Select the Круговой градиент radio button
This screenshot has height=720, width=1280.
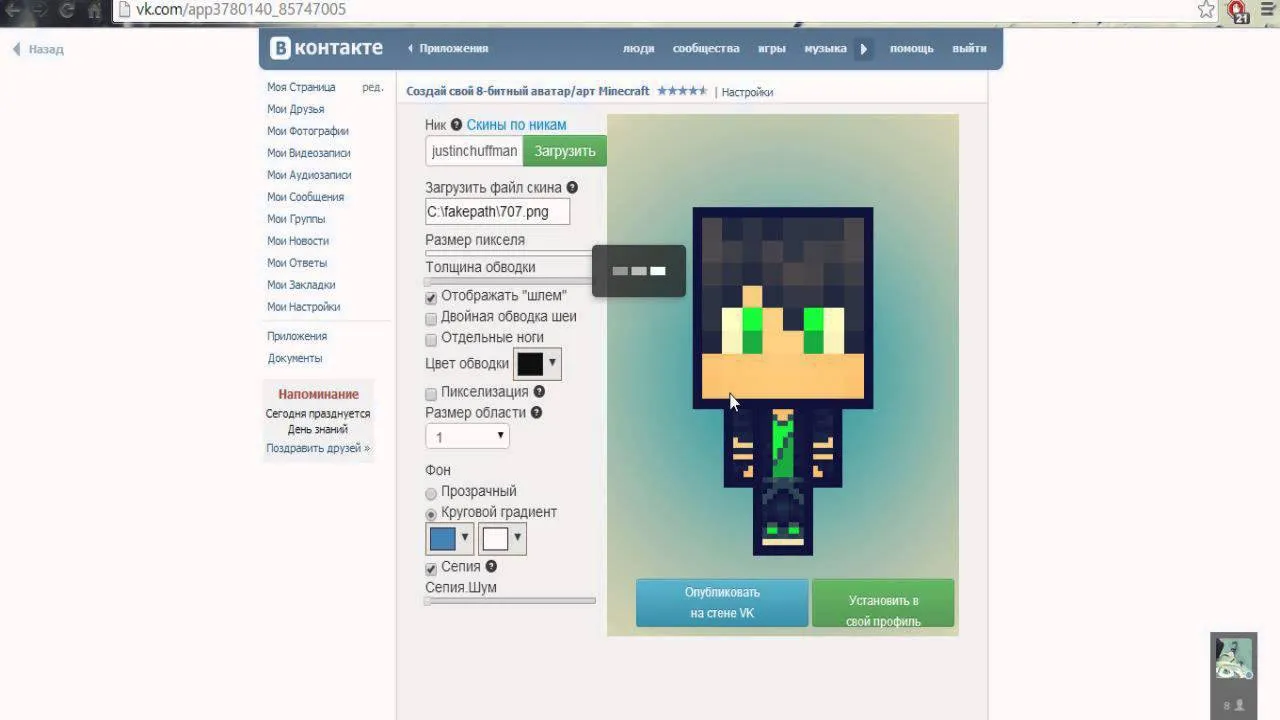pos(431,514)
